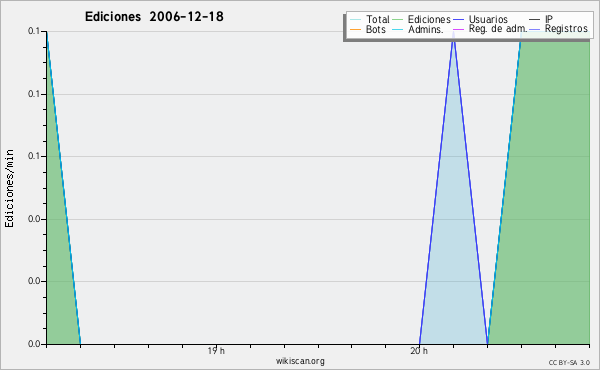Click the chart title Ediciones 2006-12-18

(x=154, y=17)
